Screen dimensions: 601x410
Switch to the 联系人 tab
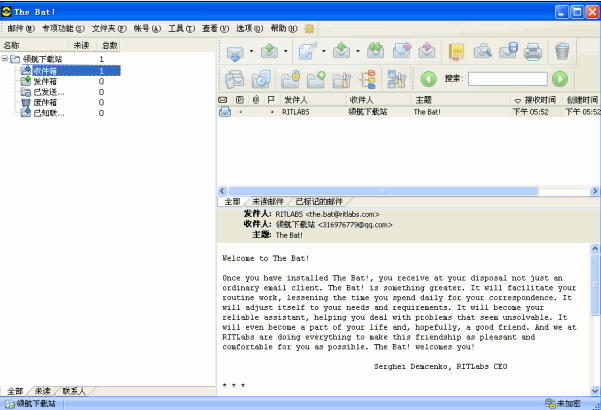click(74, 391)
